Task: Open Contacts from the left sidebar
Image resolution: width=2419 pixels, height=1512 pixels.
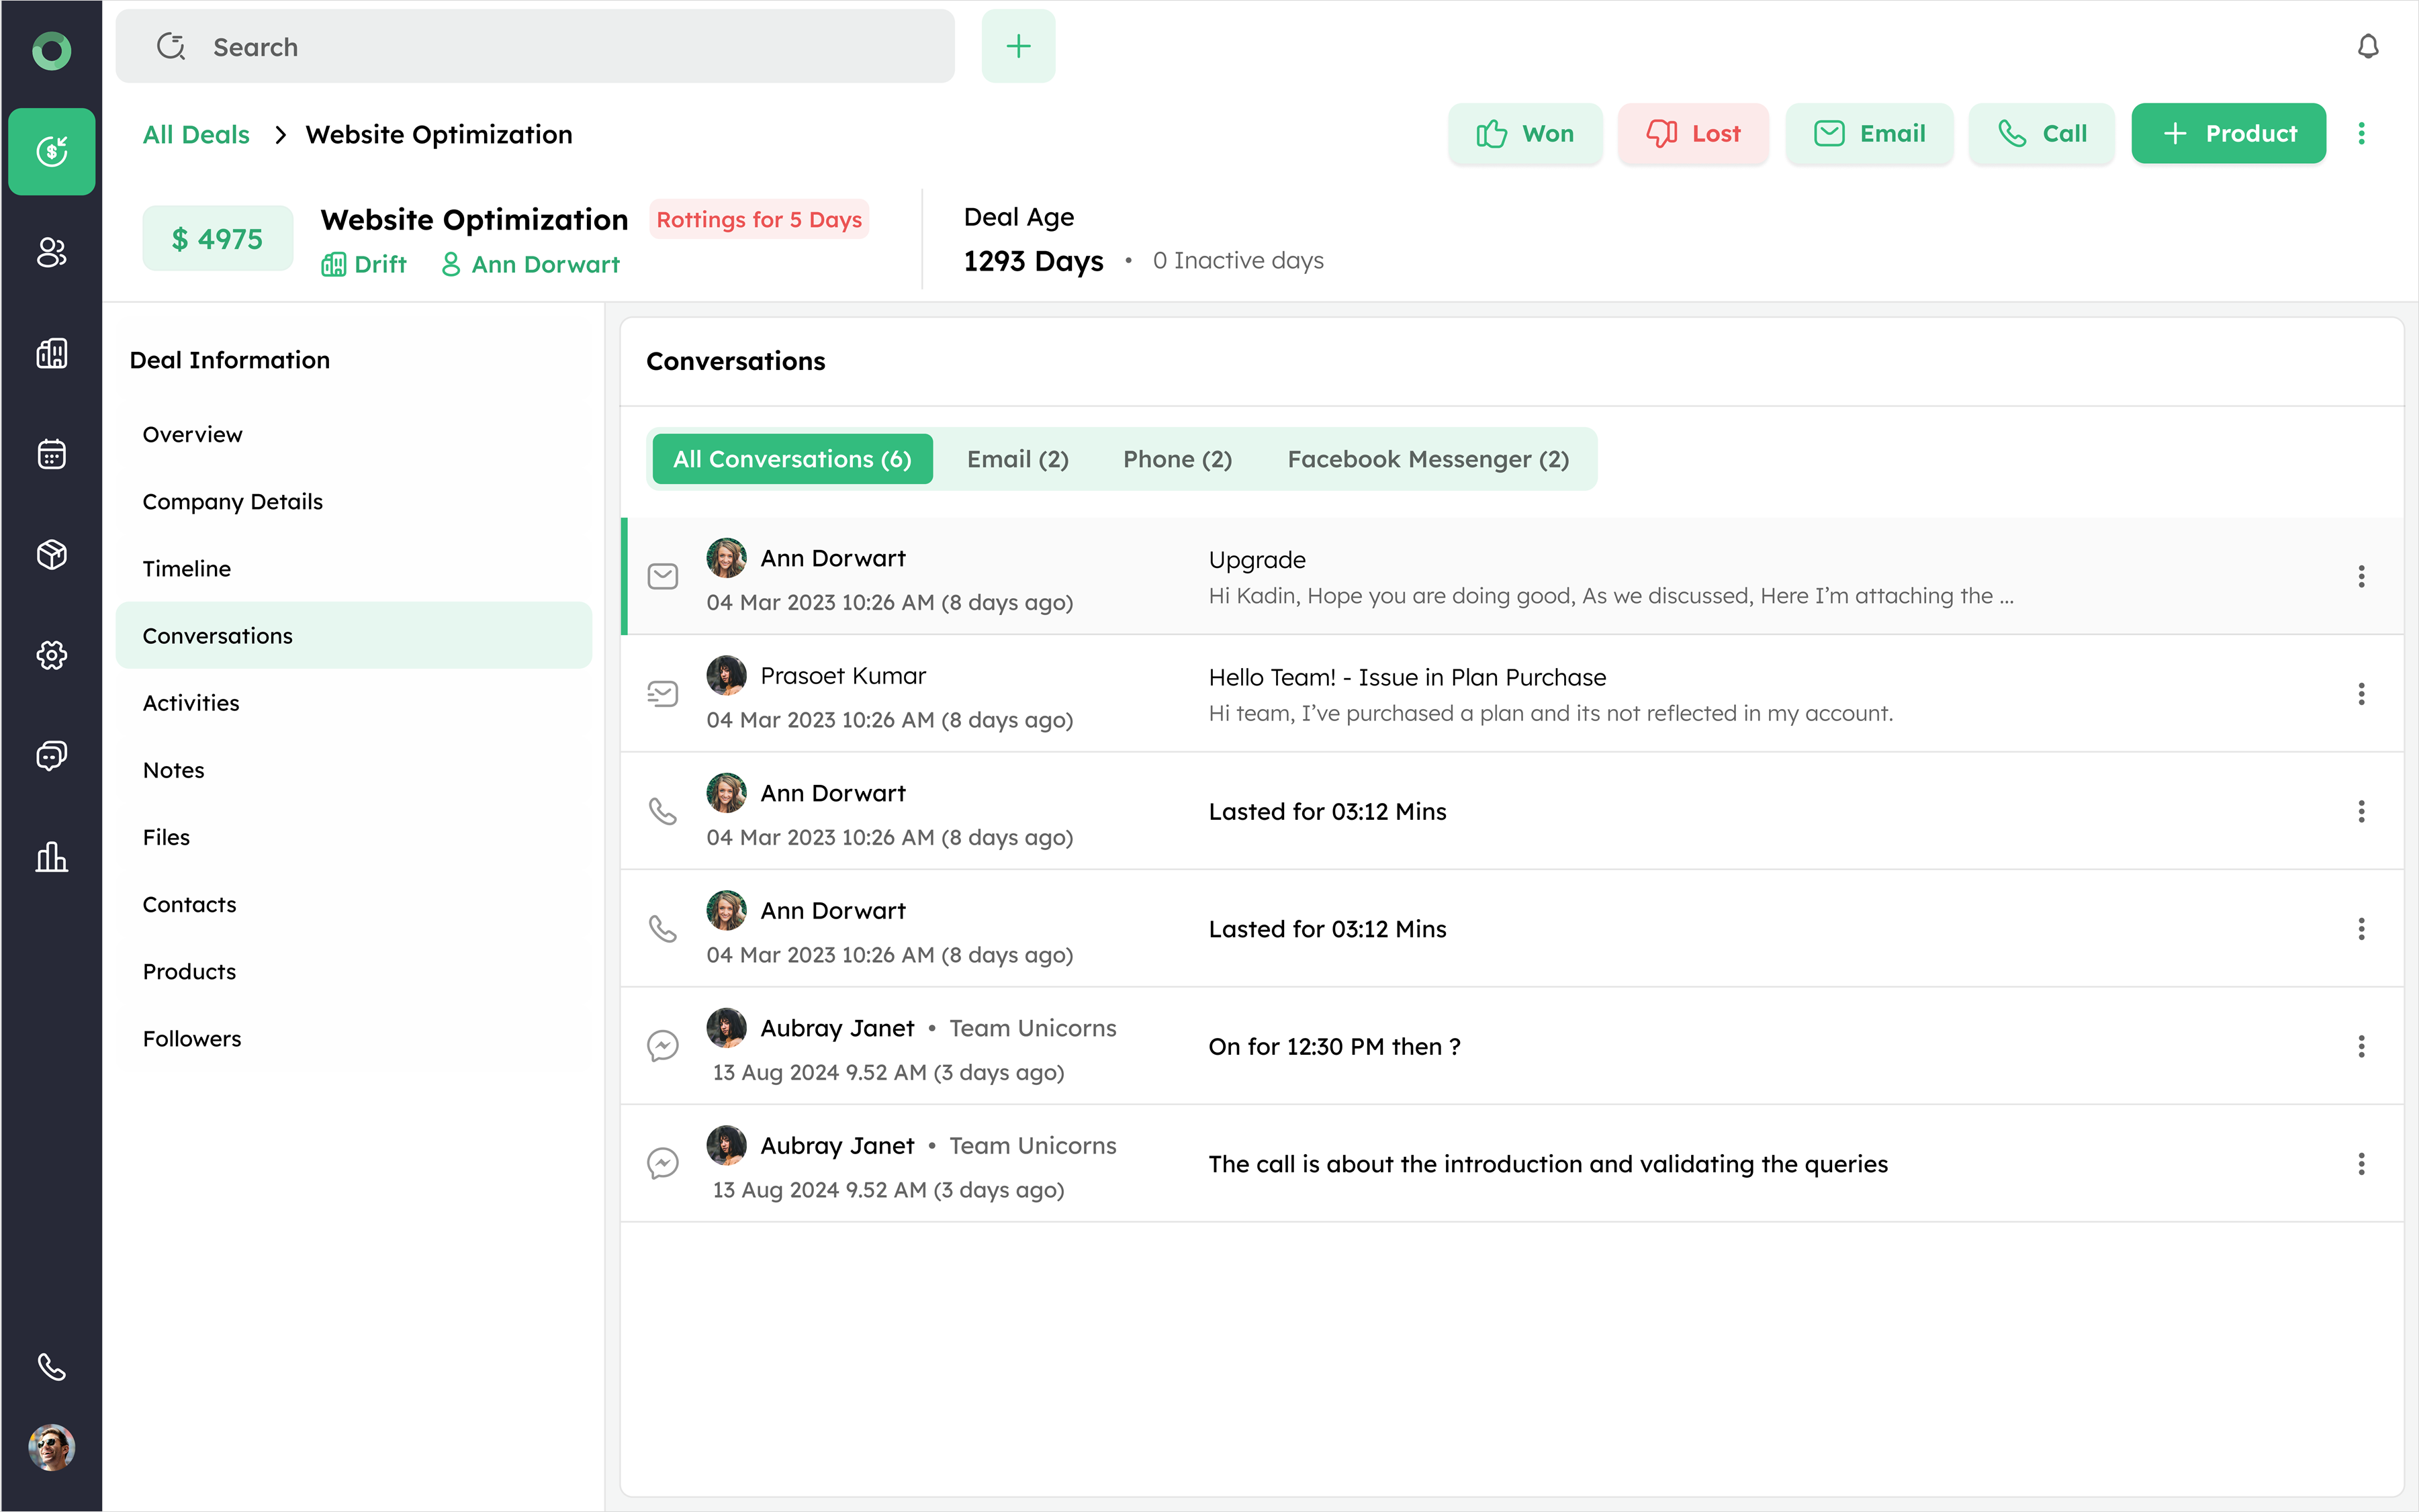Action: pyautogui.click(x=51, y=252)
